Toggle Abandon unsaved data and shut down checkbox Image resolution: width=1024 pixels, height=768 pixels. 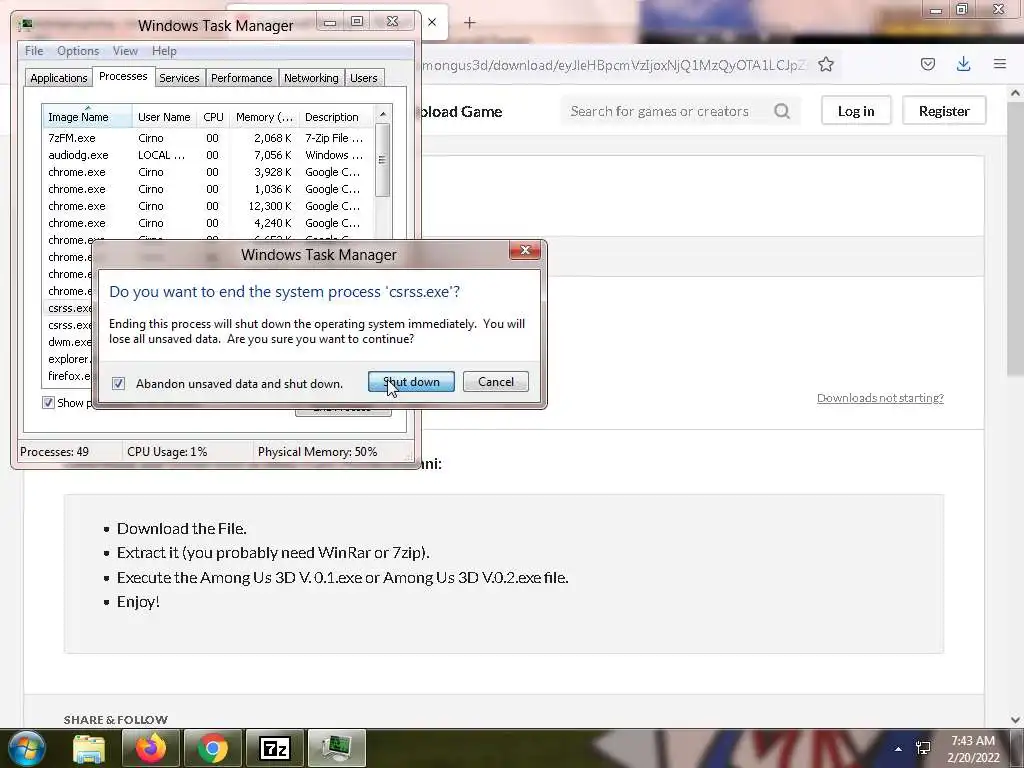(118, 383)
